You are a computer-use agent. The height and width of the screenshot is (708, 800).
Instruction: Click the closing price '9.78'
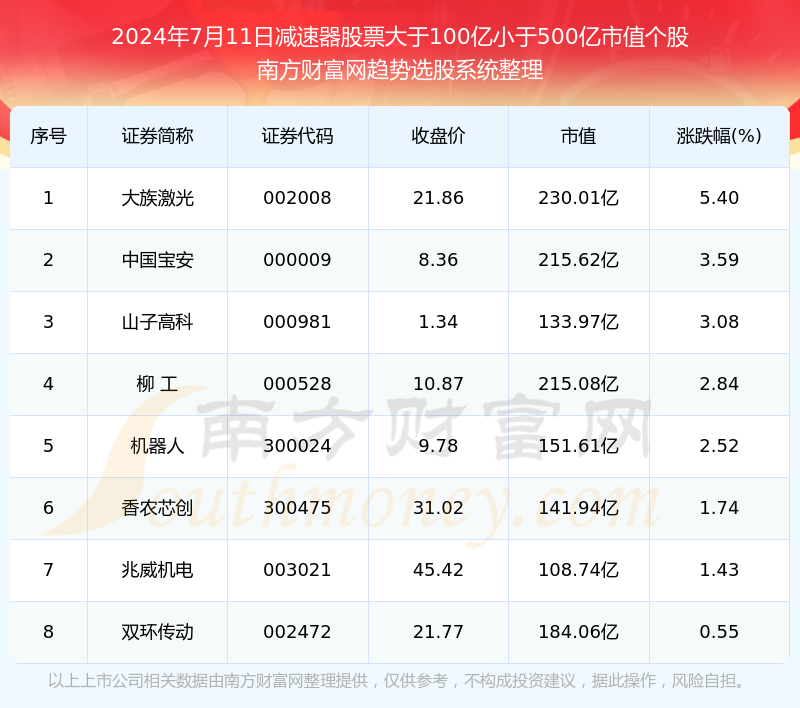point(438,446)
